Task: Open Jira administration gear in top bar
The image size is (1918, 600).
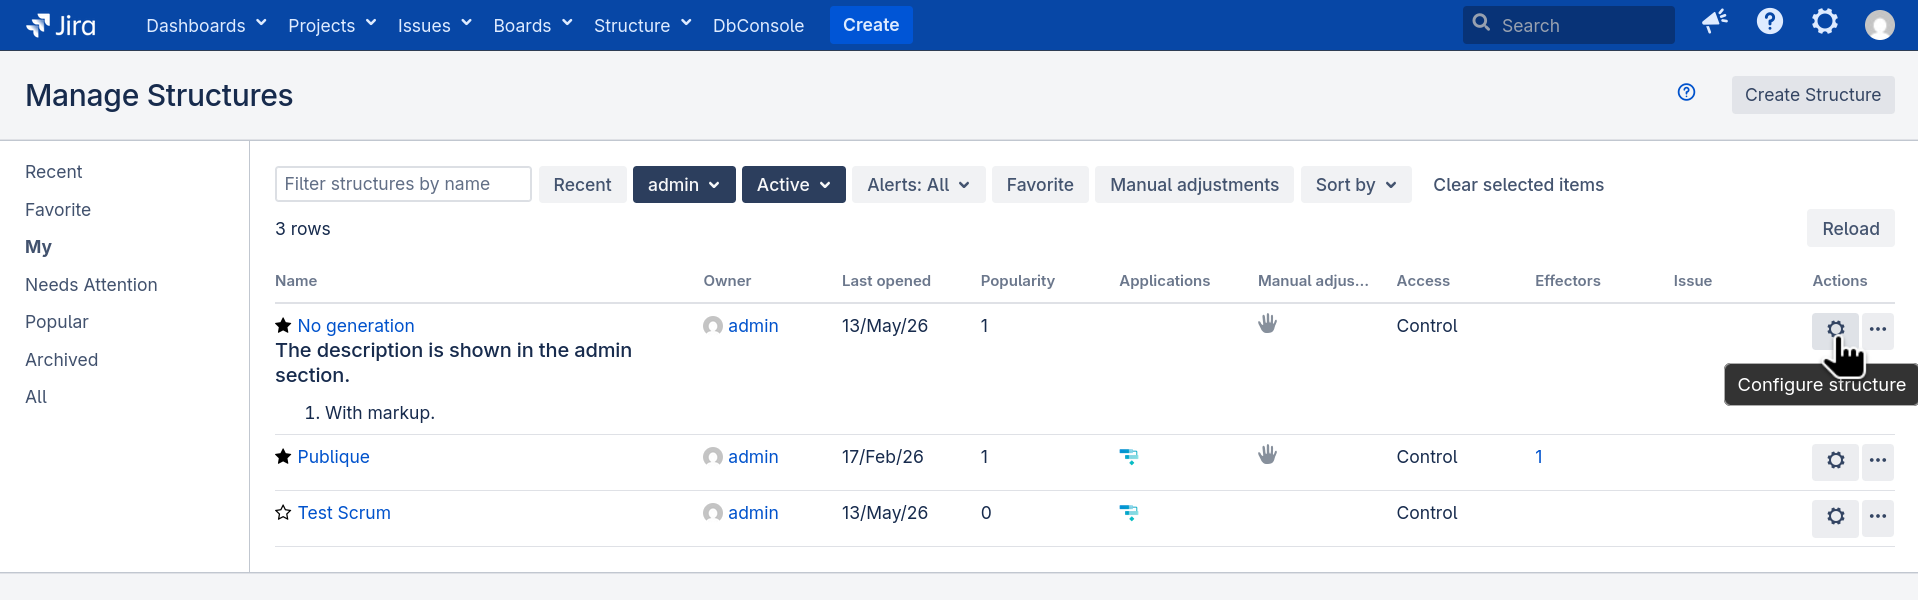Action: pos(1824,22)
